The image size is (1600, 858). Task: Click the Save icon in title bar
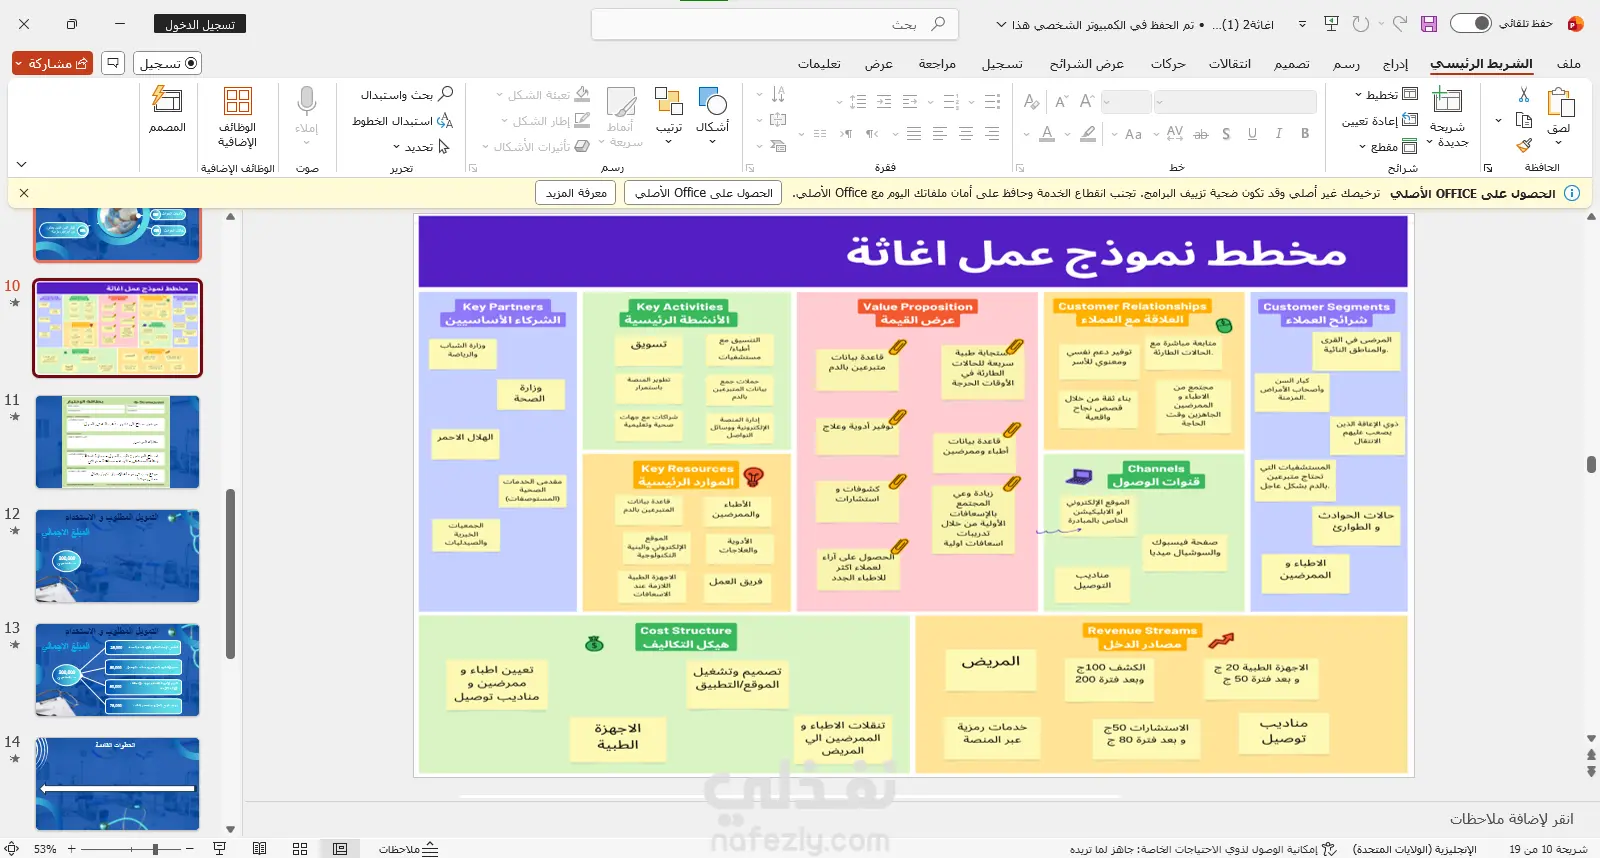pyautogui.click(x=1429, y=24)
